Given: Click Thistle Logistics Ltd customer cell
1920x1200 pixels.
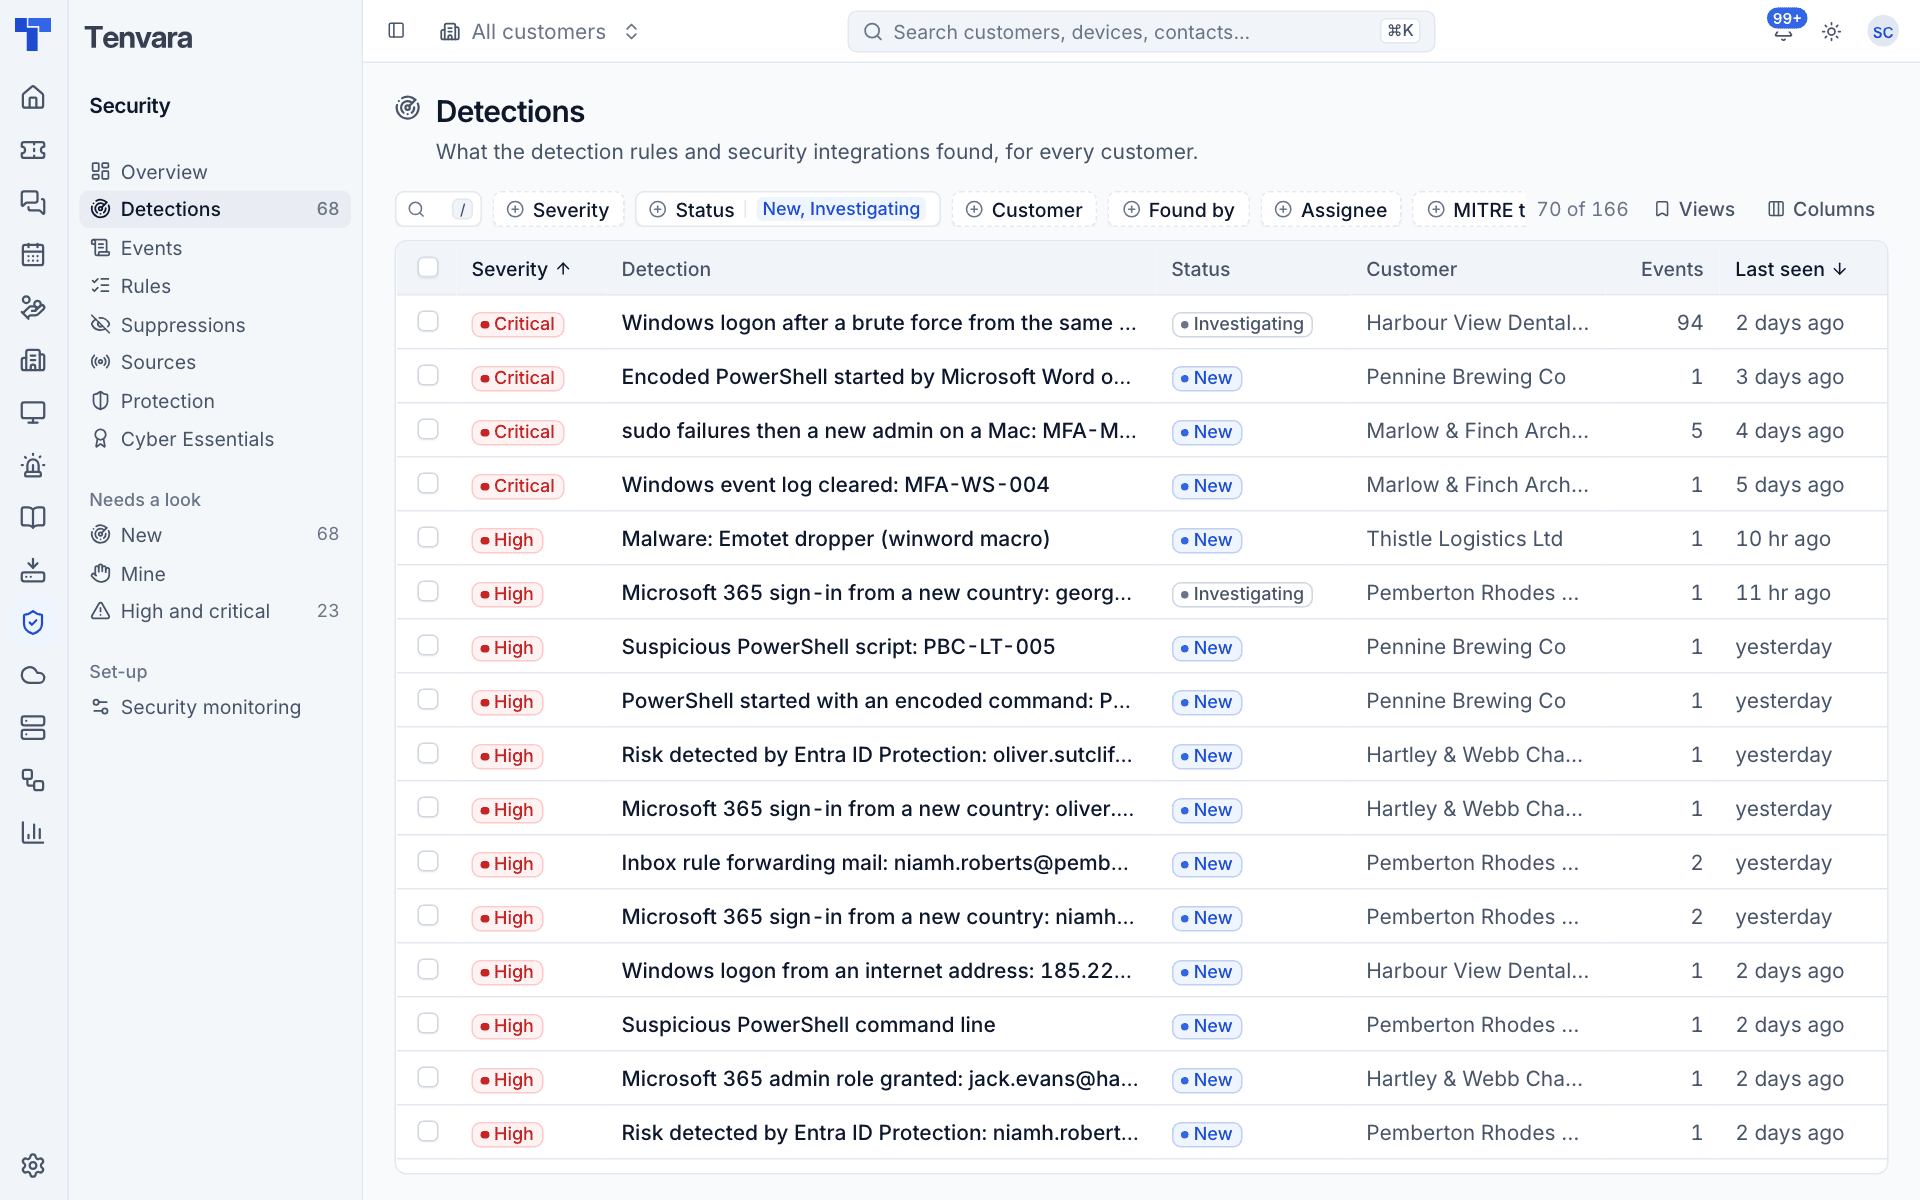Looking at the screenshot, I should (x=1464, y=539).
